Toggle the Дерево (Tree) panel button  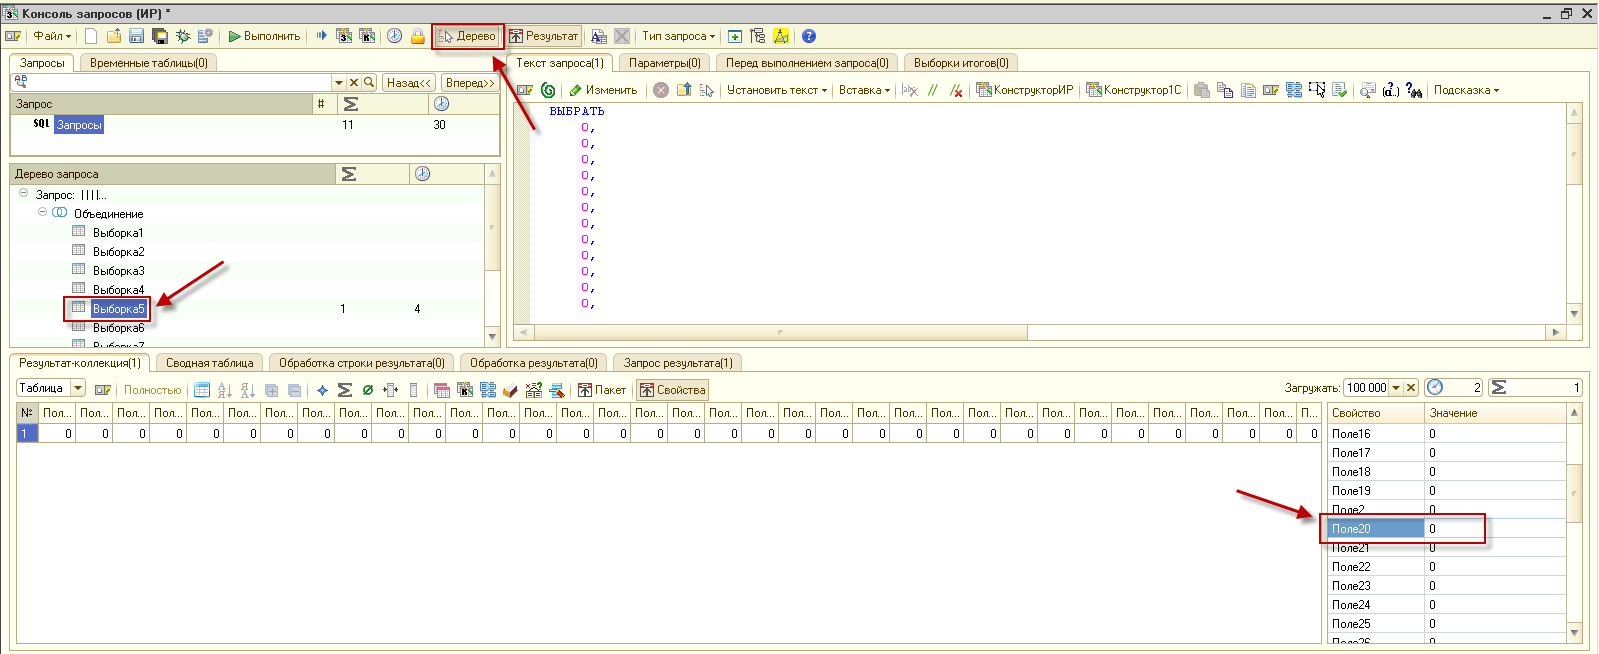[468, 36]
